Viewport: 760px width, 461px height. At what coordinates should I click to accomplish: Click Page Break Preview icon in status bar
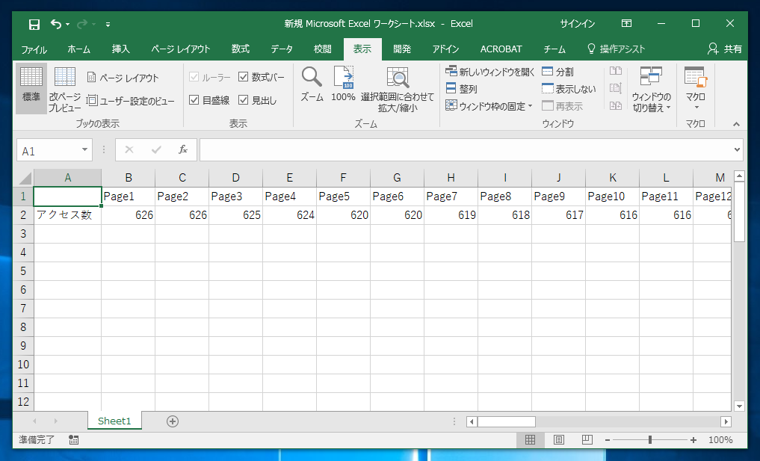587,440
